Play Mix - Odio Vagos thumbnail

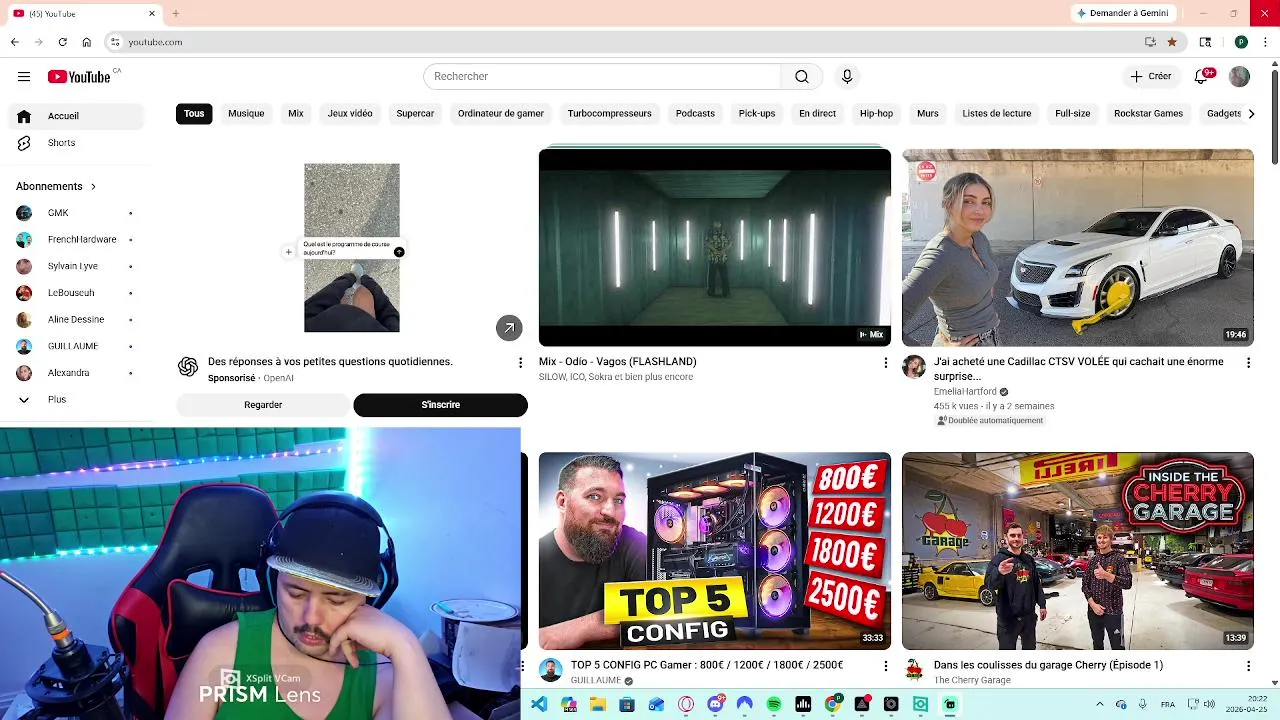pos(714,247)
